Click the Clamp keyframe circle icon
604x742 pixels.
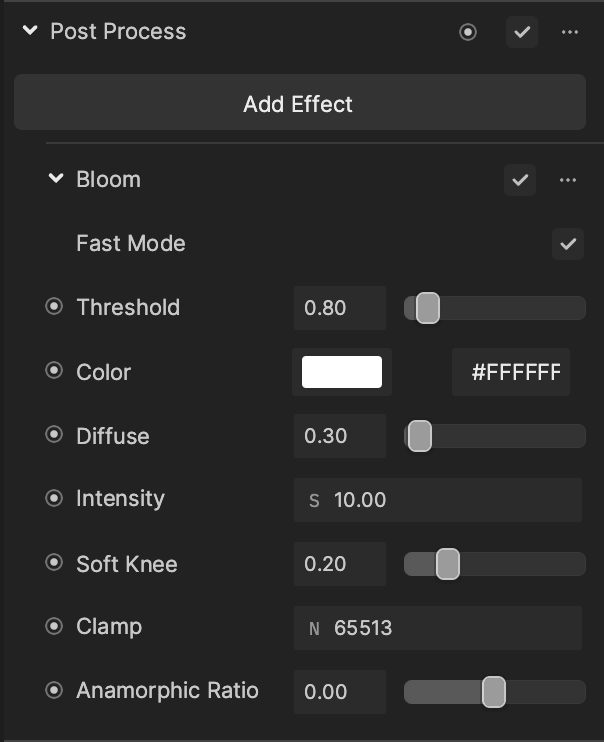coord(54,626)
